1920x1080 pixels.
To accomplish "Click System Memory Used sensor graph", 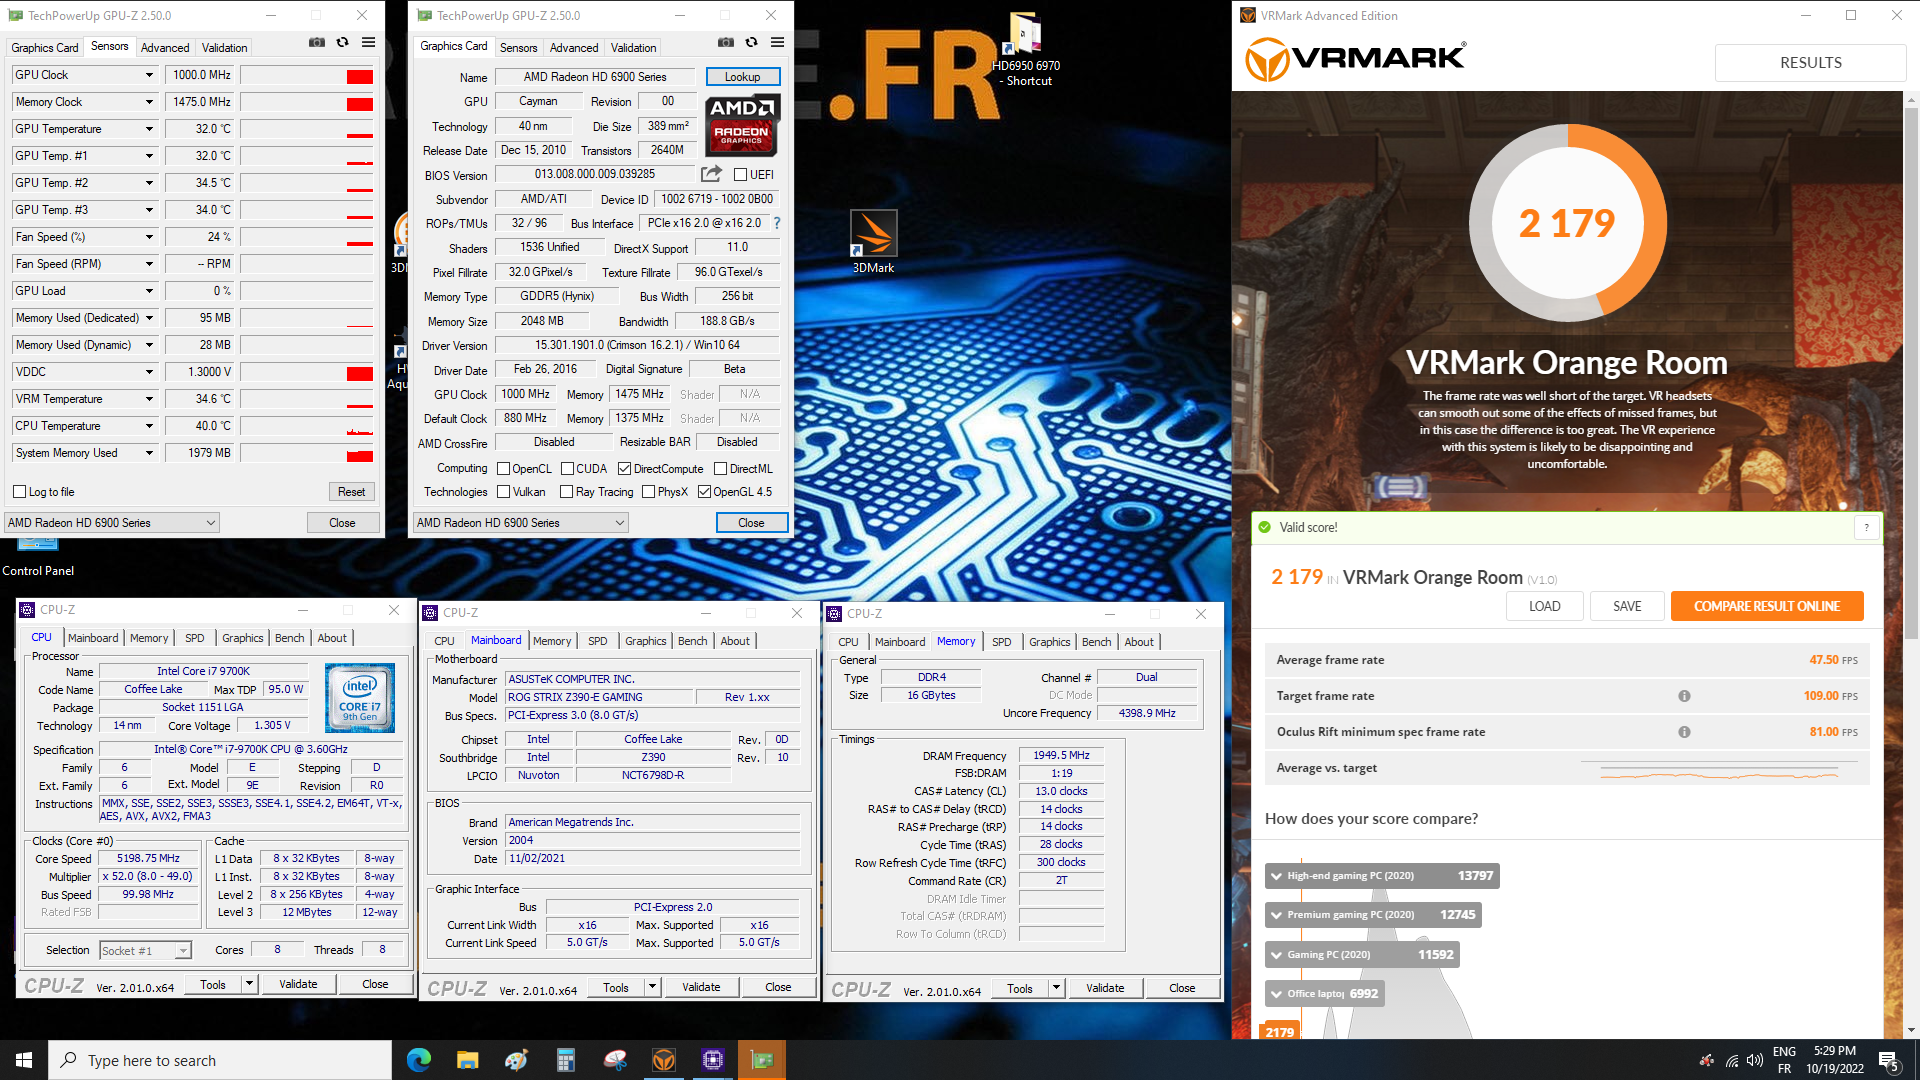I will tap(307, 453).
